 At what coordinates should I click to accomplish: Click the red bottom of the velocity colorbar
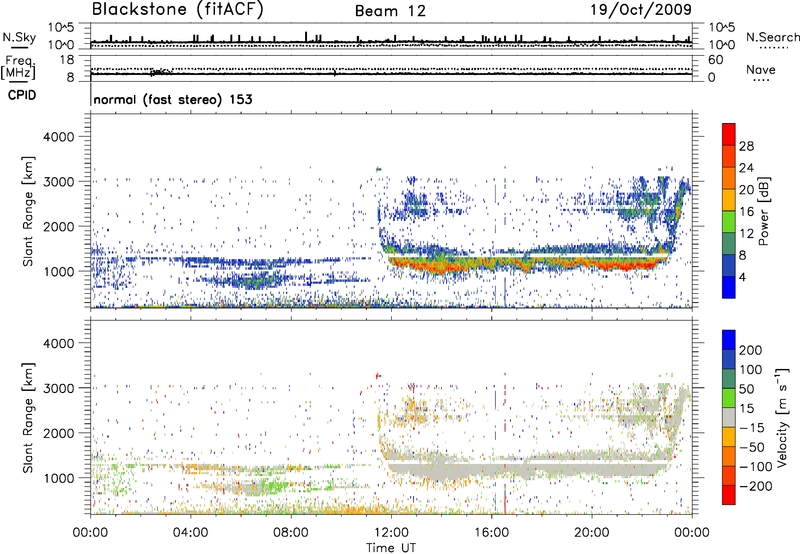(729, 495)
